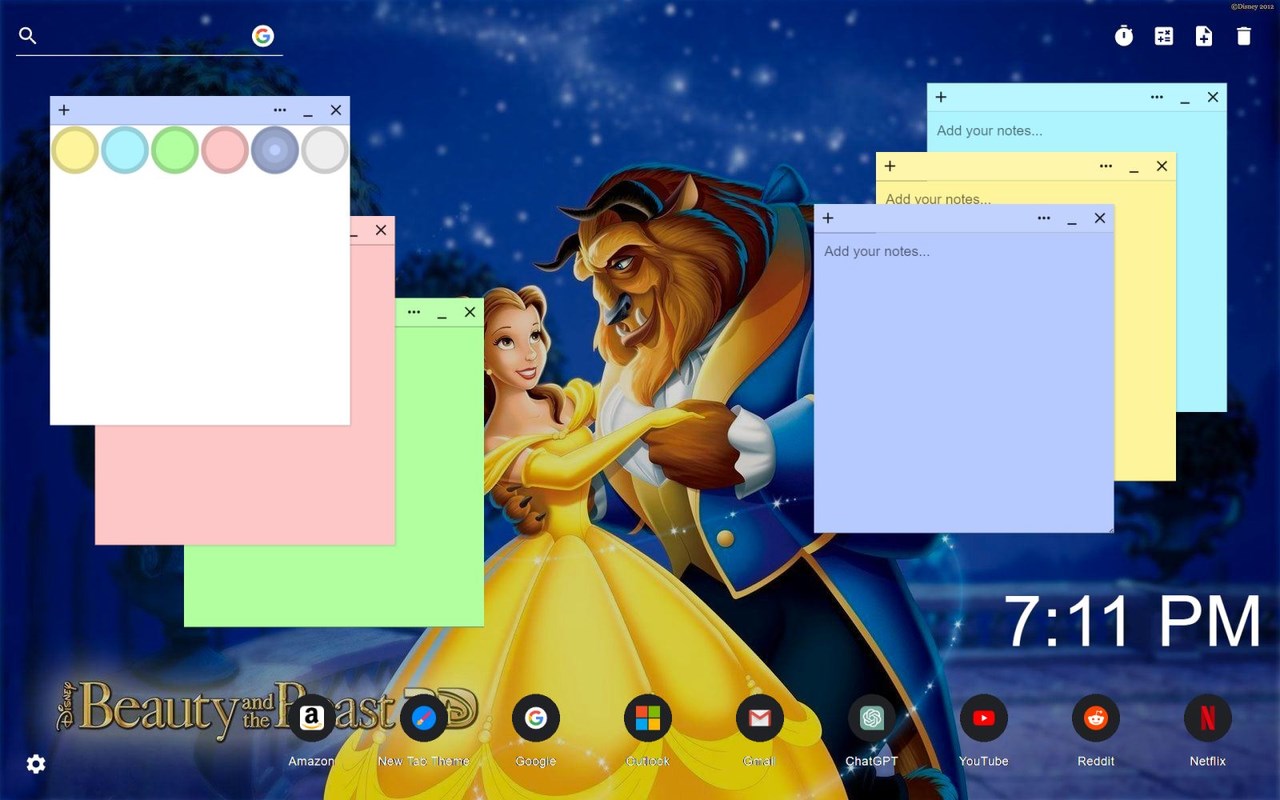This screenshot has height=800, width=1280.
Task: Minimize the green sticky note
Action: click(442, 313)
